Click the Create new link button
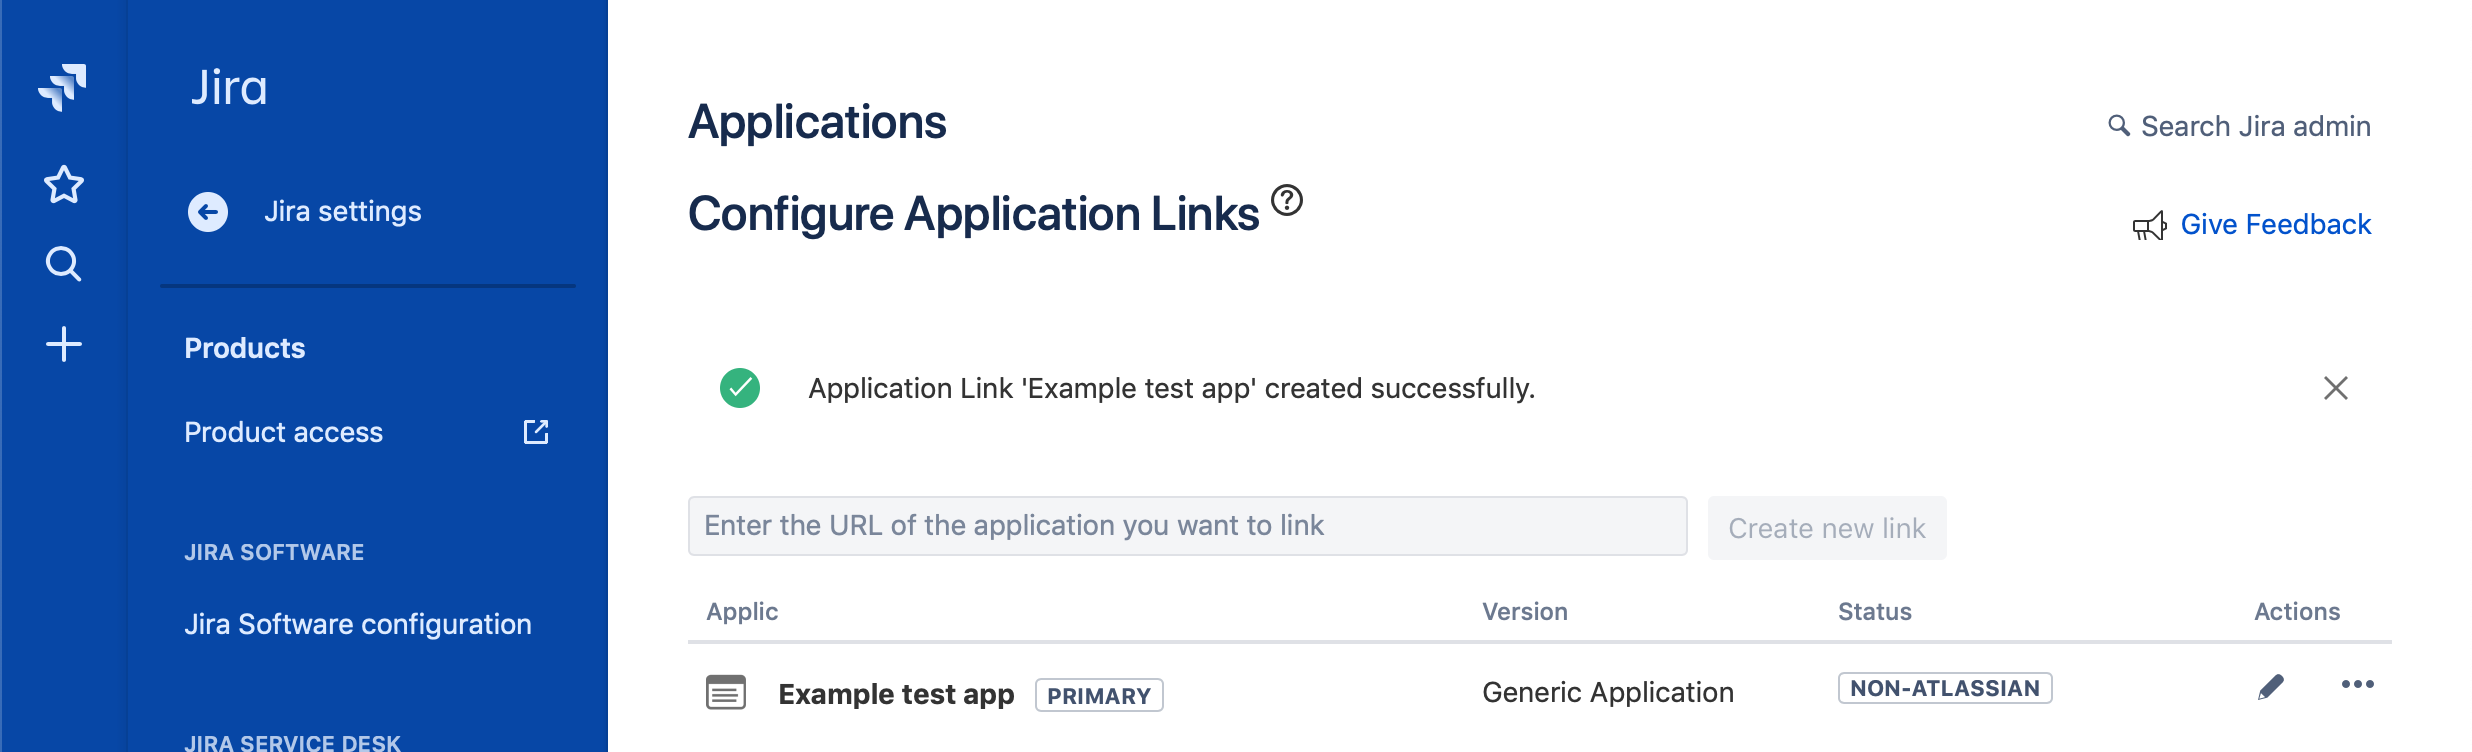Screen dimensions: 2472x752 pyautogui.click(x=1827, y=528)
